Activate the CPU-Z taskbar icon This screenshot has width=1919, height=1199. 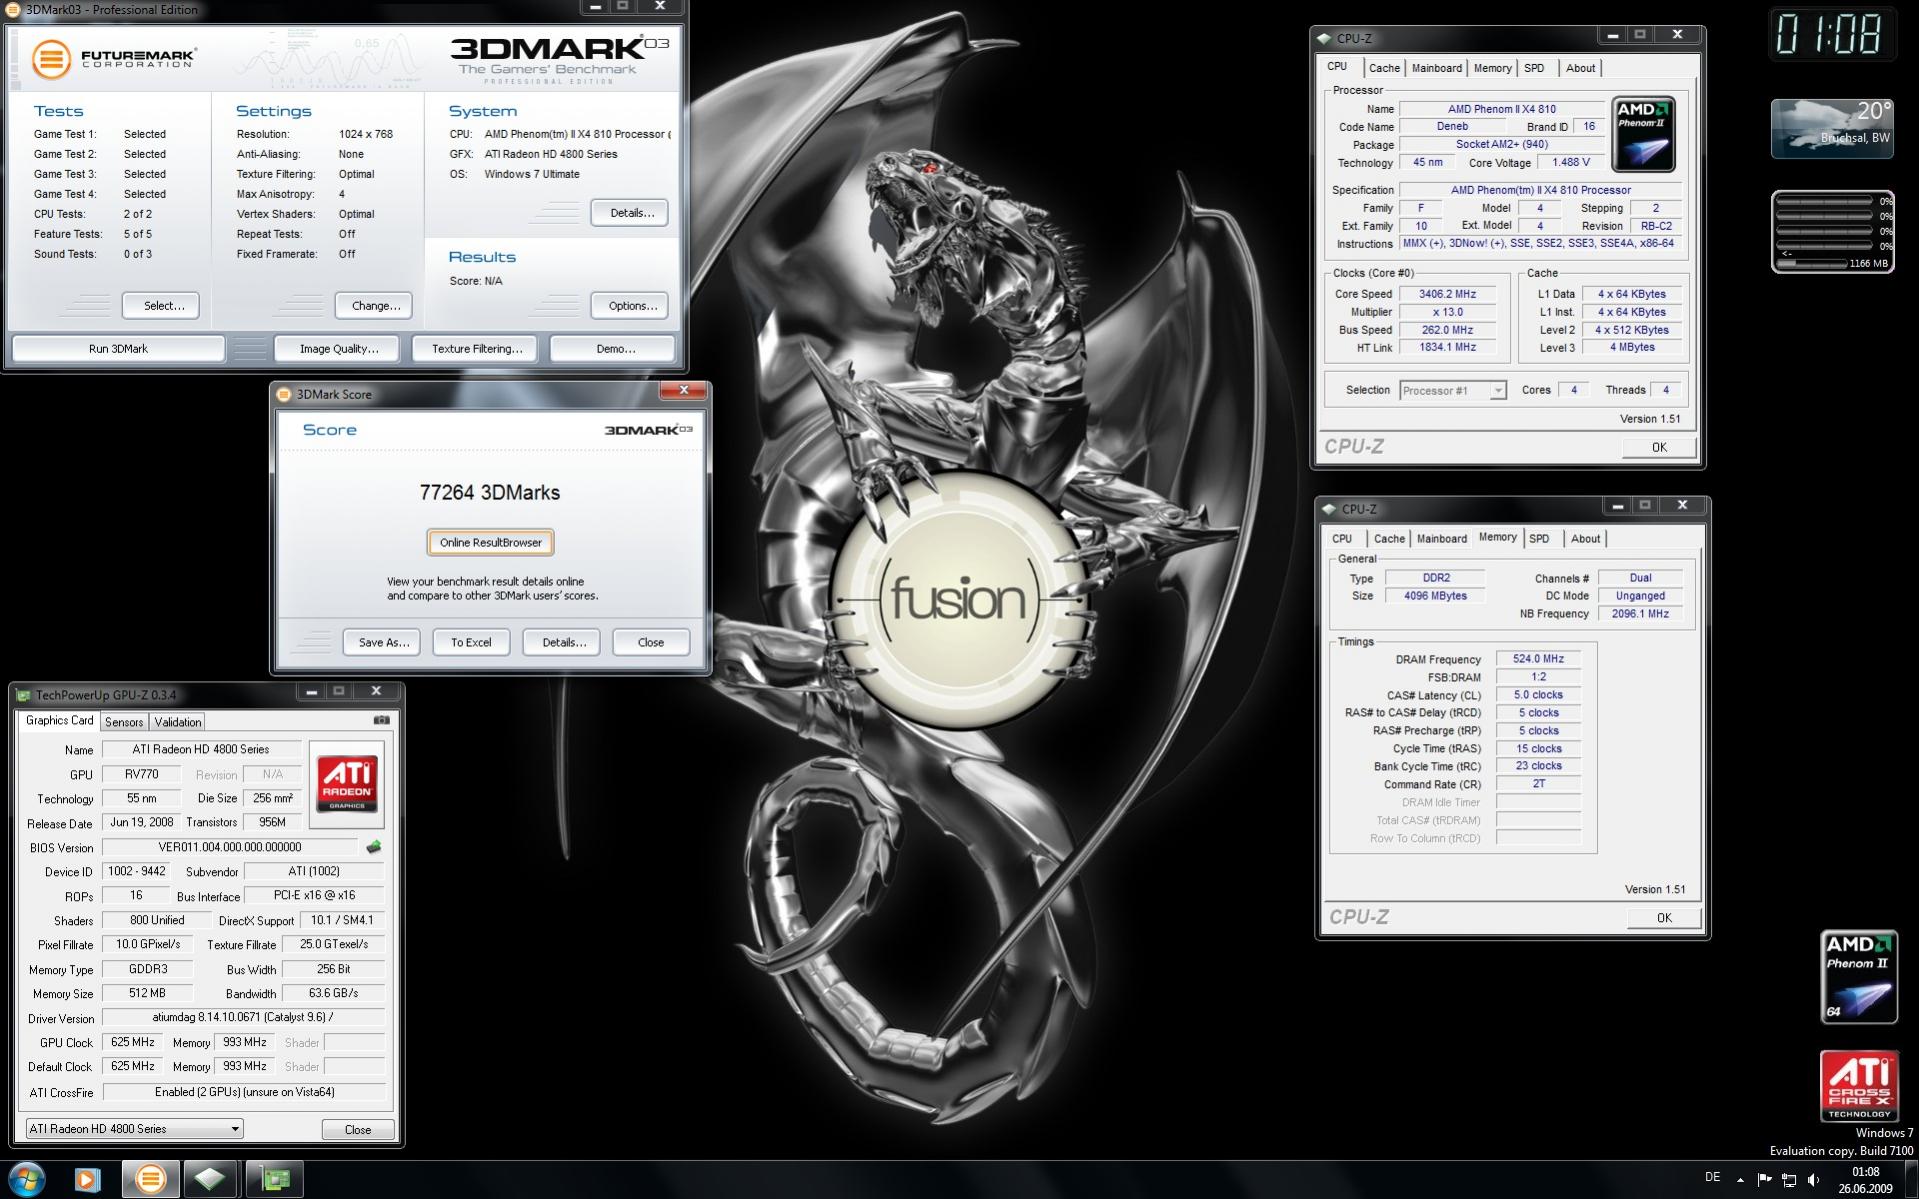[210, 1180]
